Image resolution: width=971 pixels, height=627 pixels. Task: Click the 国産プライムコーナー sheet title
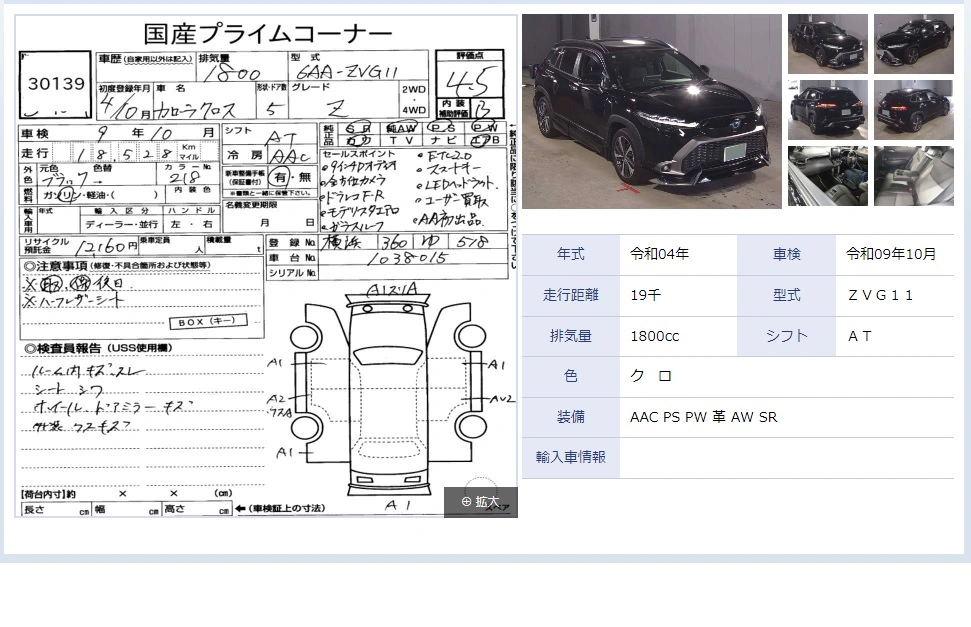click(268, 33)
